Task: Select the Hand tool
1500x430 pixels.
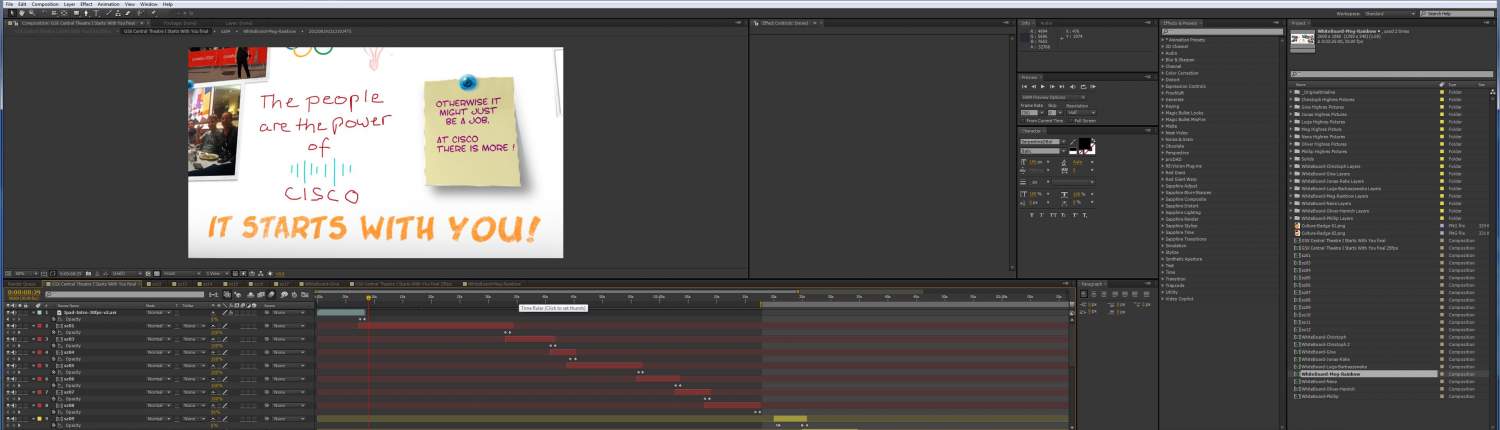Action: (x=22, y=13)
